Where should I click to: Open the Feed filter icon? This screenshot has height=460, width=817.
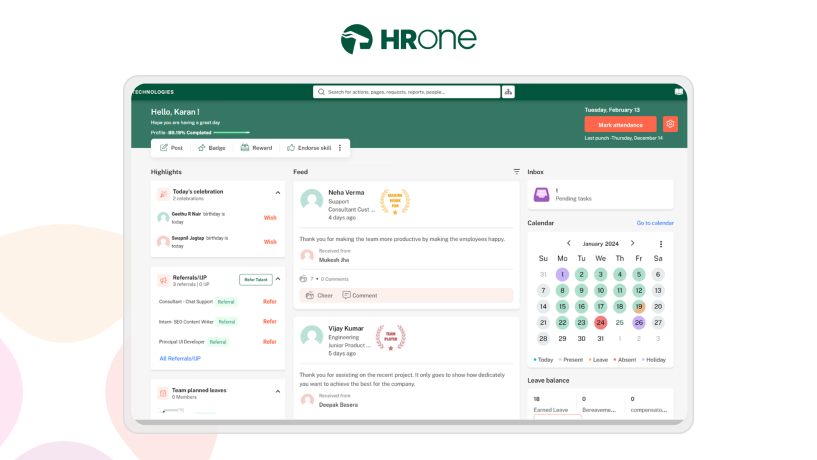pos(516,171)
